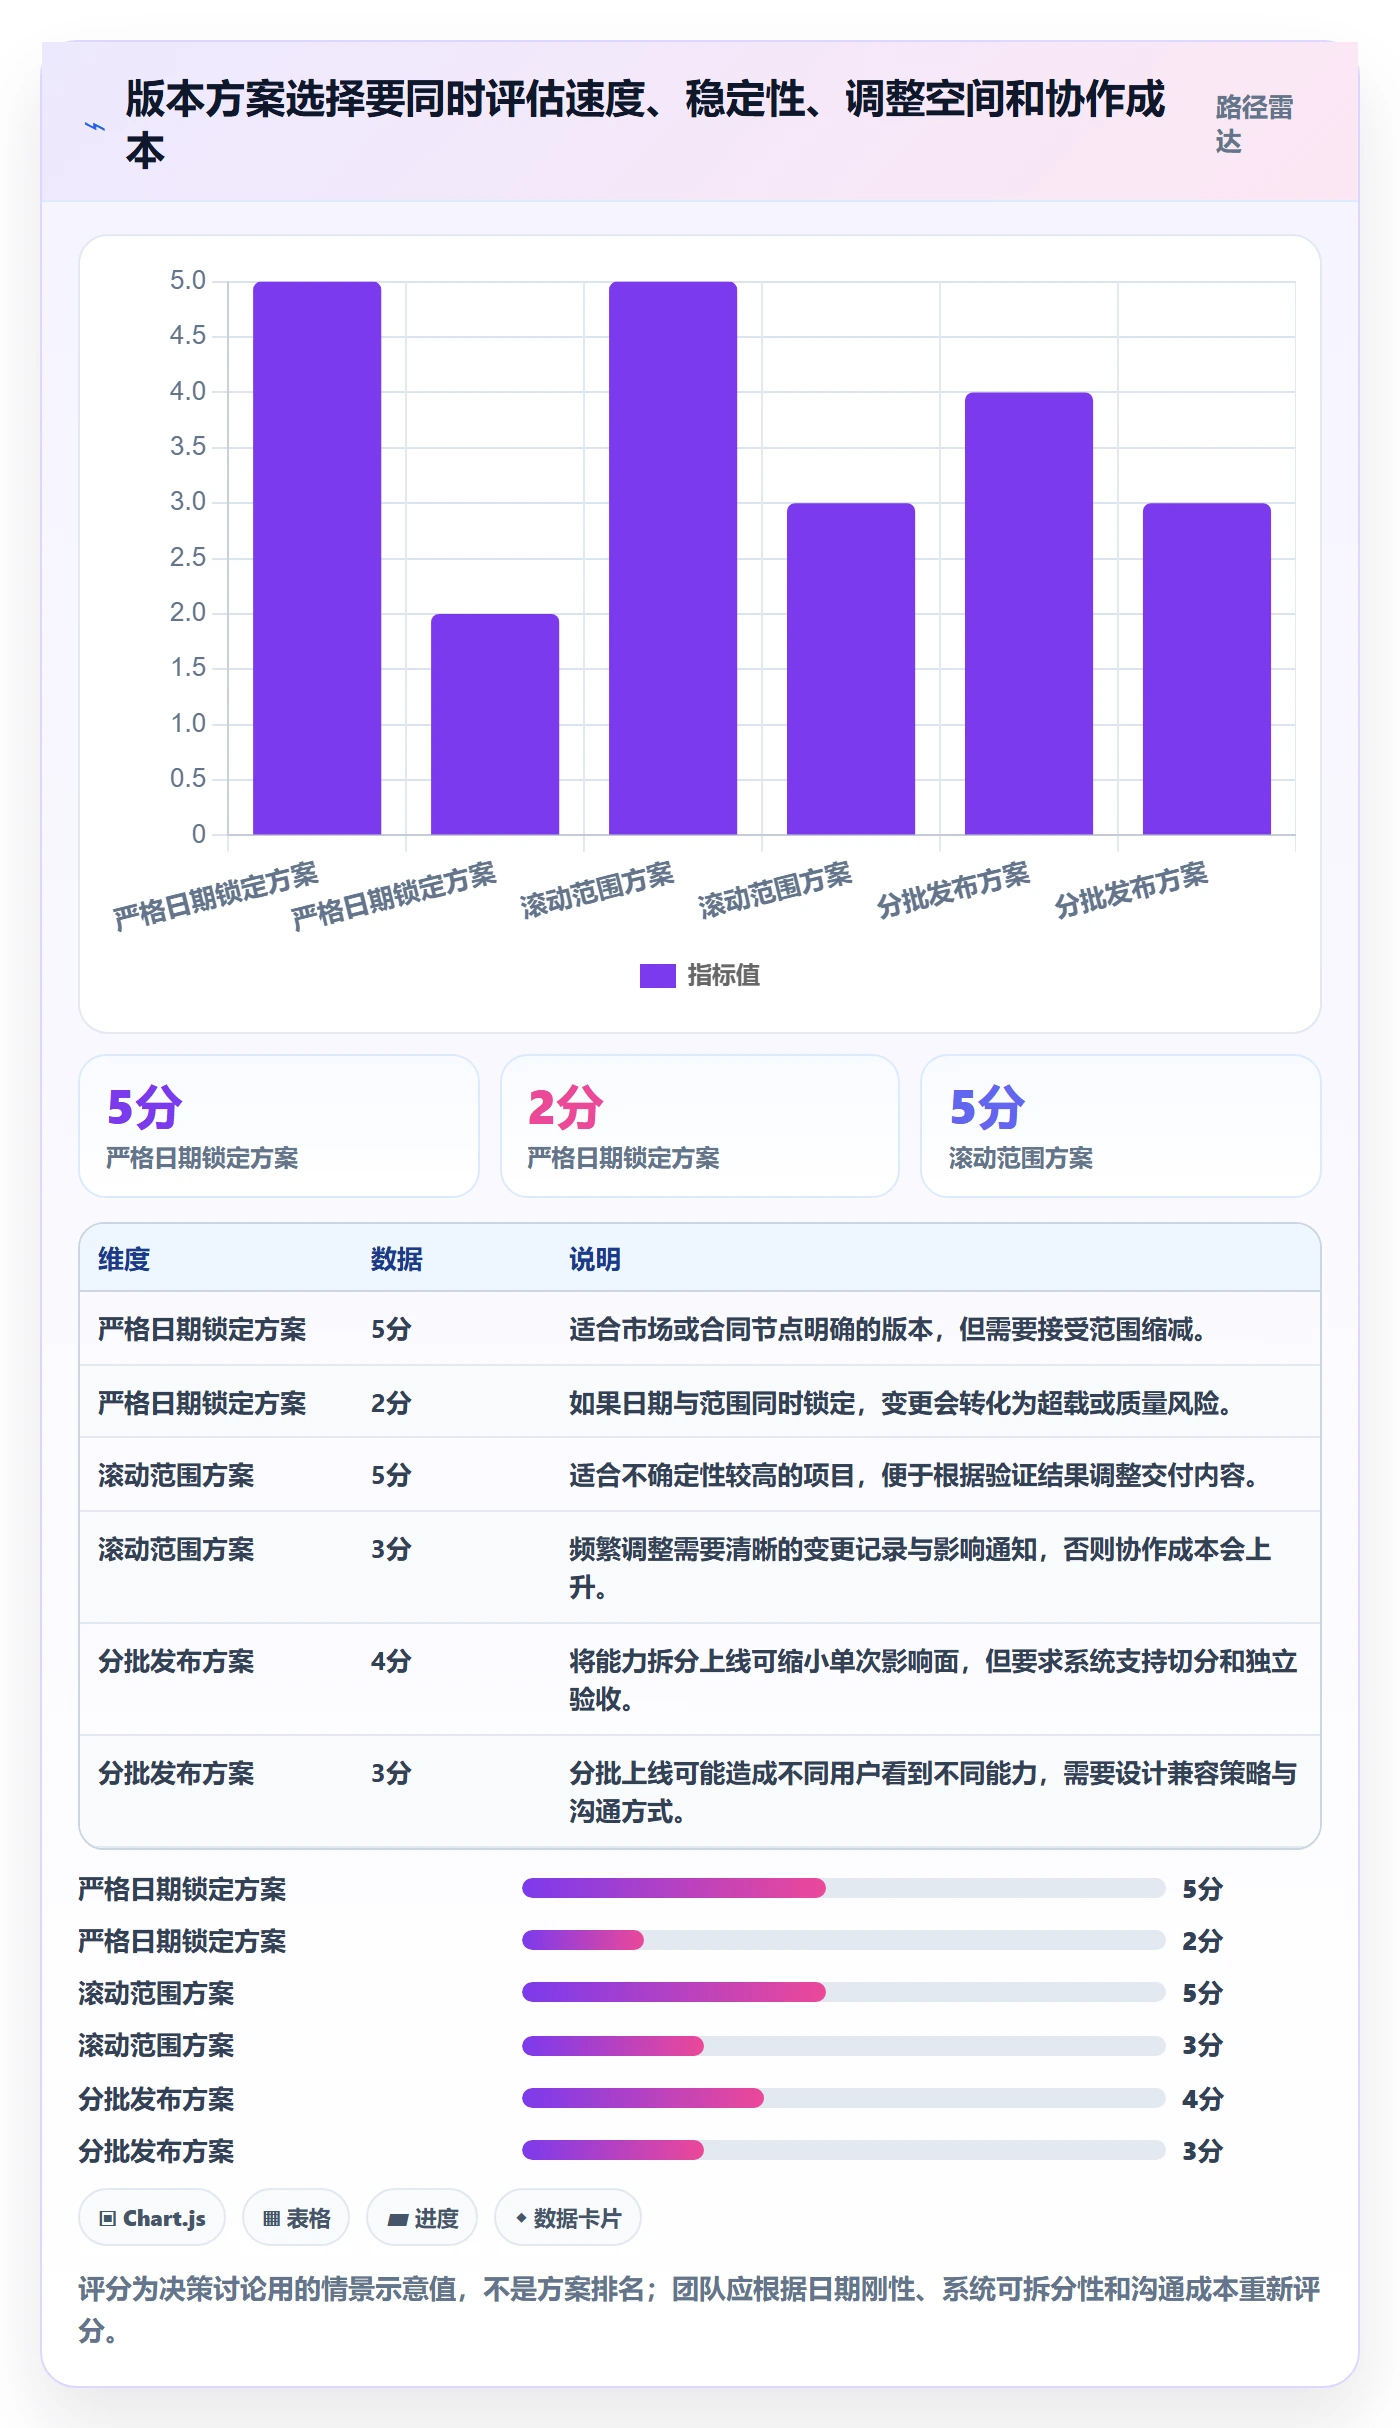Click the chart bar reaching the 4.0 level
This screenshot has width=1400, height=2428.
pos(1029,613)
